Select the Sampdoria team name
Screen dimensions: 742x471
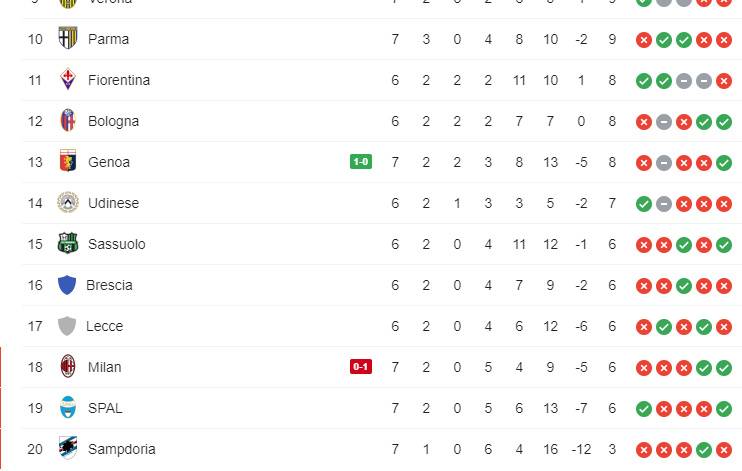point(122,449)
